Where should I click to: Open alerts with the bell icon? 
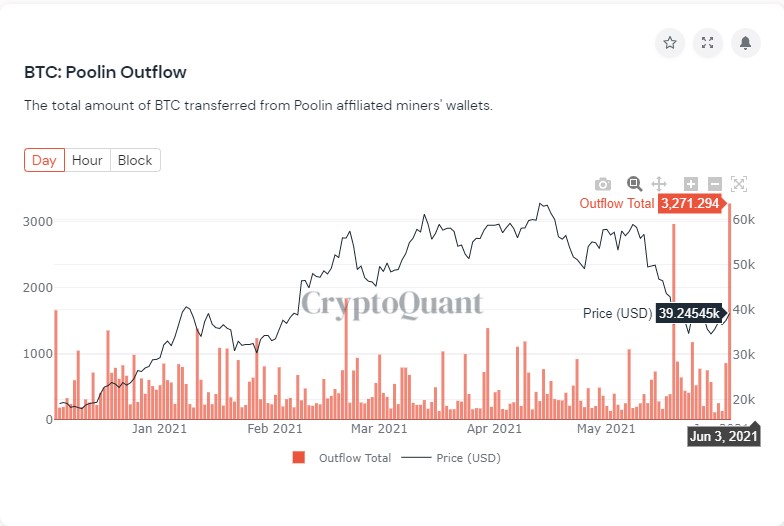[x=745, y=43]
